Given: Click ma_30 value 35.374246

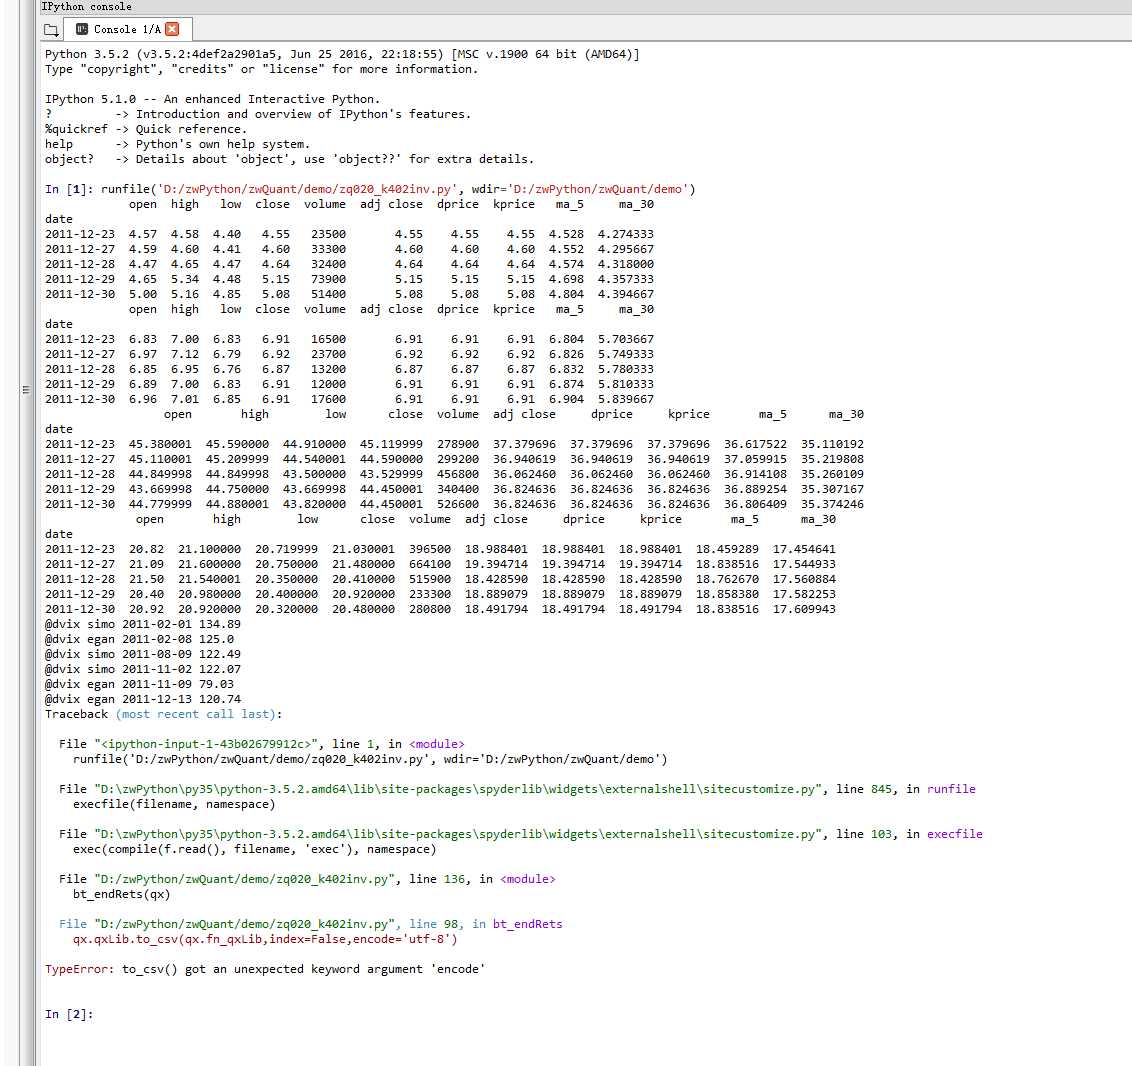Looking at the screenshot, I should click(832, 504).
